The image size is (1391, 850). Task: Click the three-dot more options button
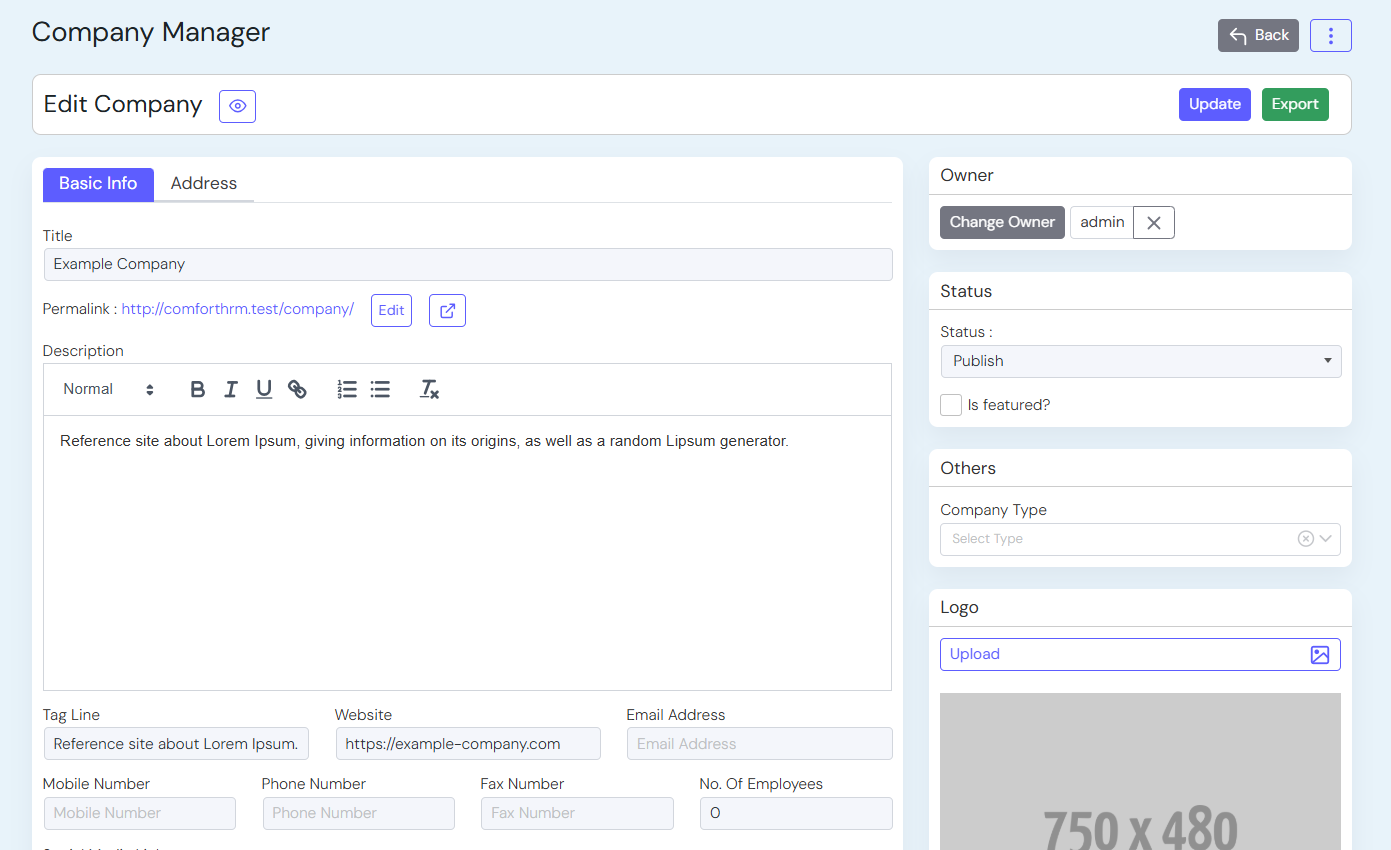click(x=1330, y=36)
